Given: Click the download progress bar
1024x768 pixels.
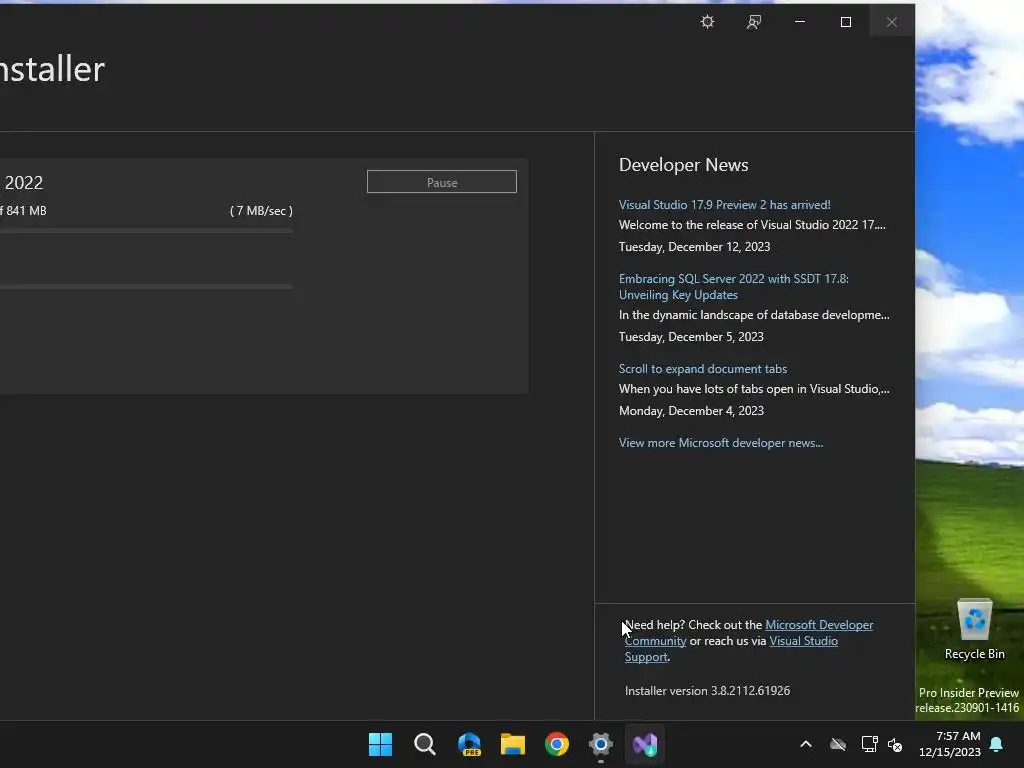Looking at the screenshot, I should (x=146, y=231).
